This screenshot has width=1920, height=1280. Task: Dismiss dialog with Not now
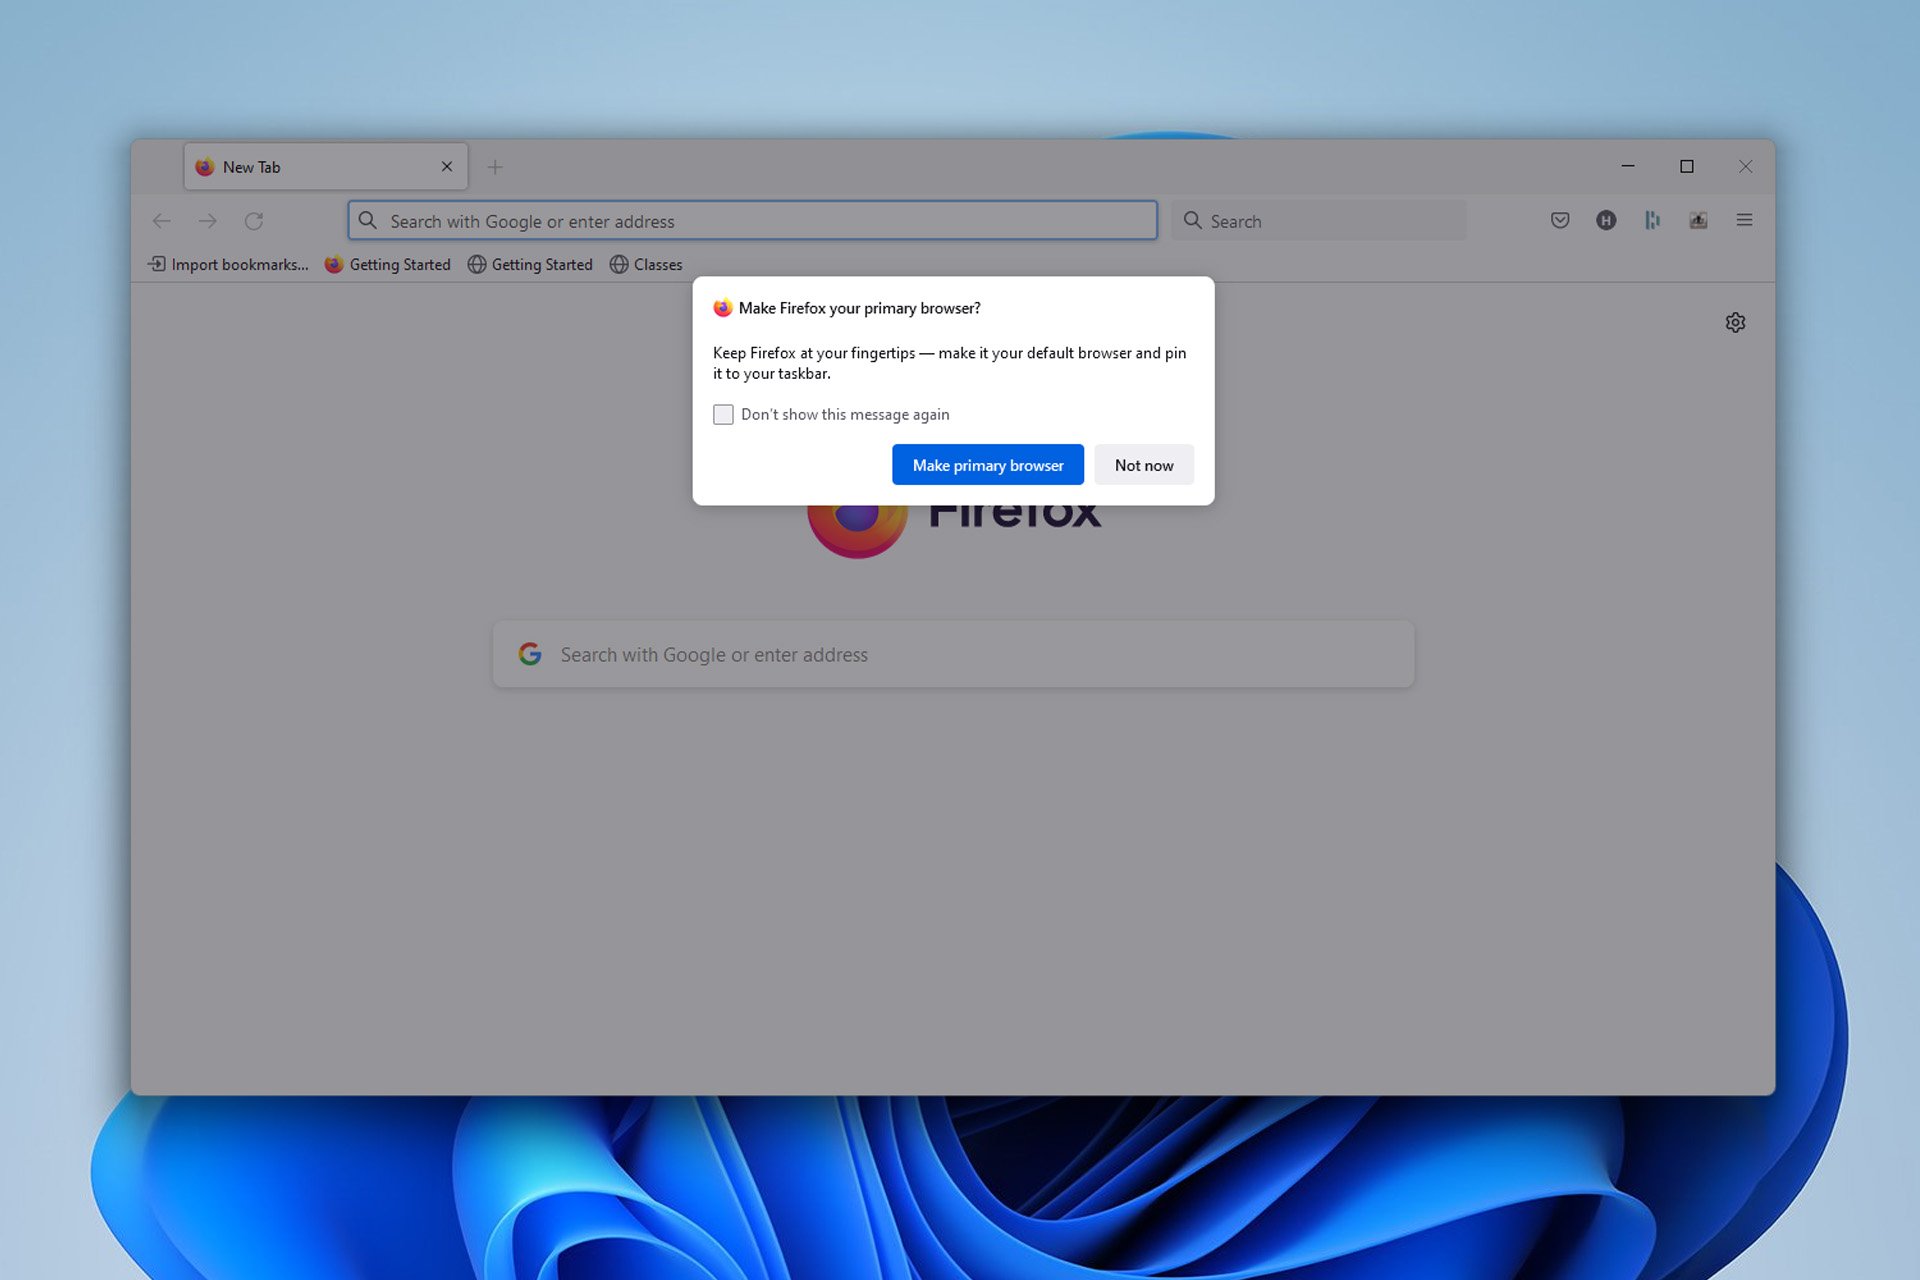(x=1144, y=465)
